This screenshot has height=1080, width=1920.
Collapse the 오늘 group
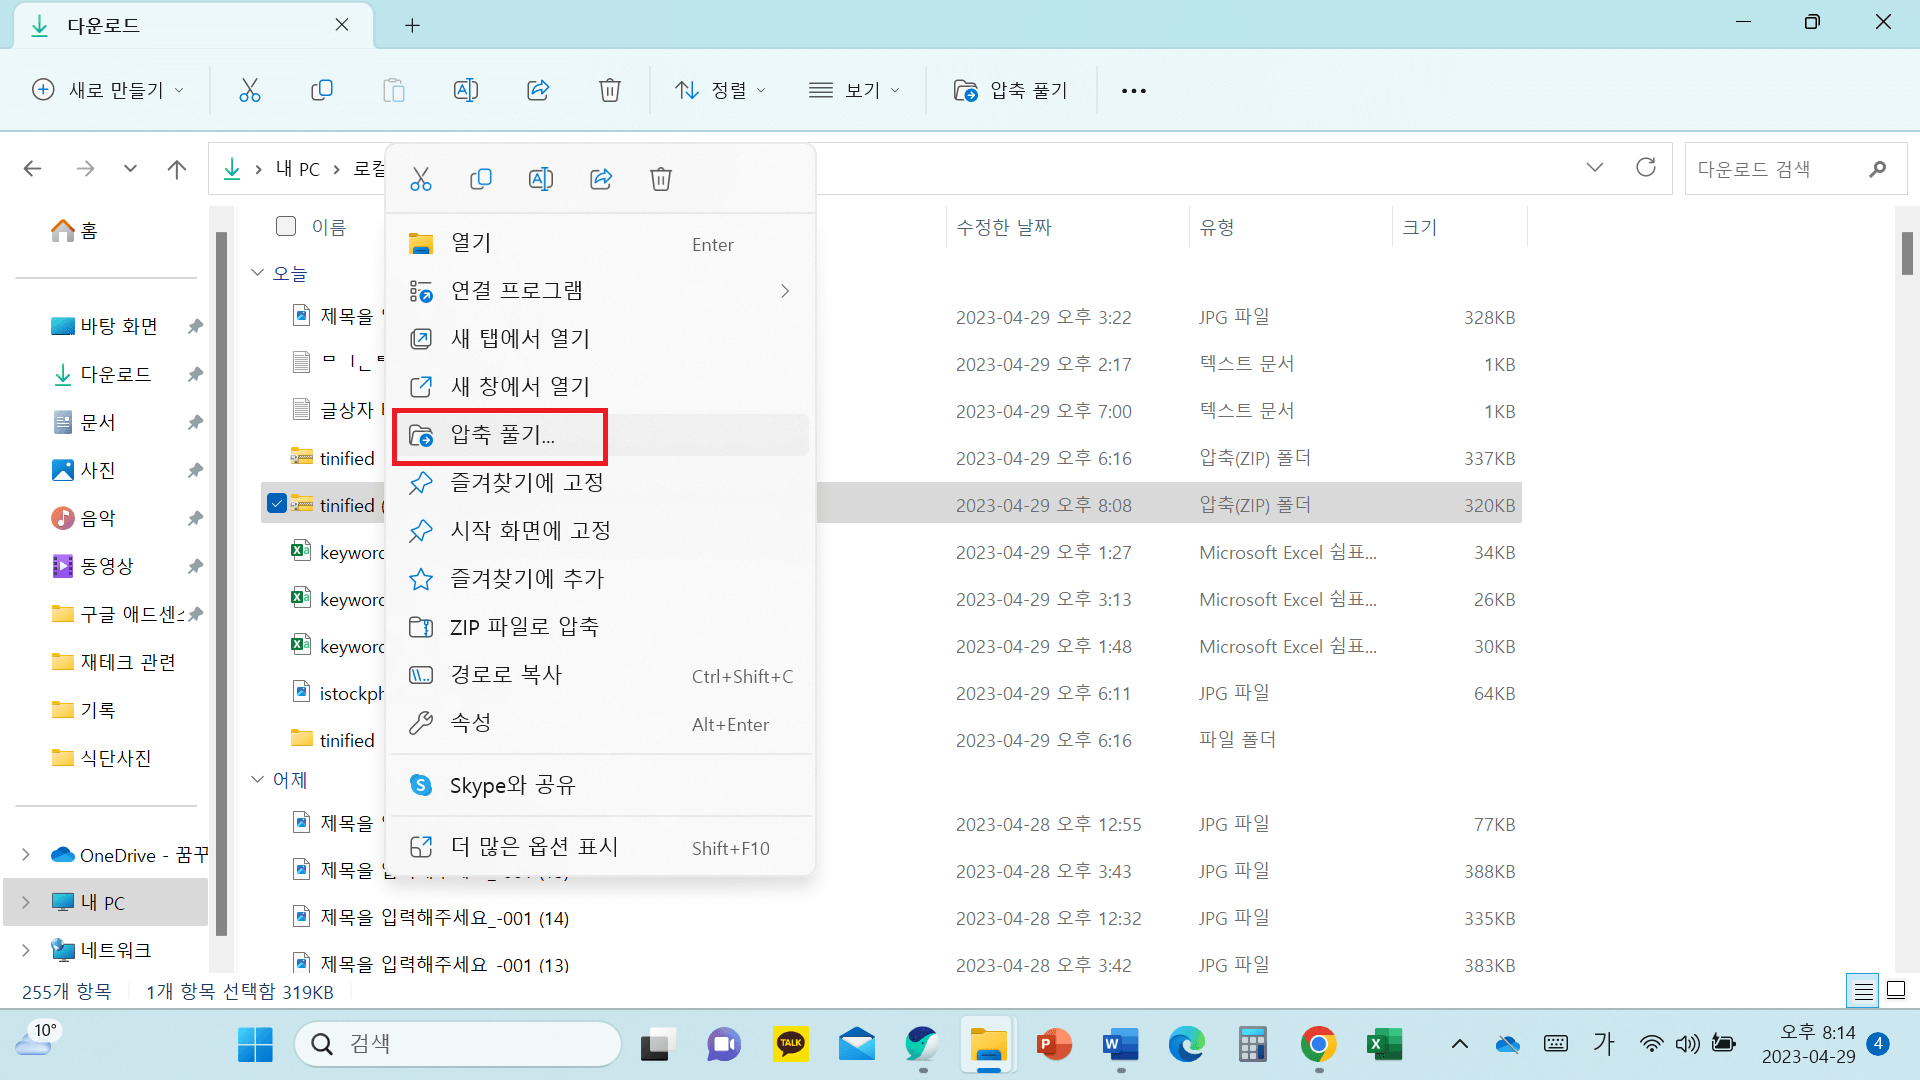point(257,273)
